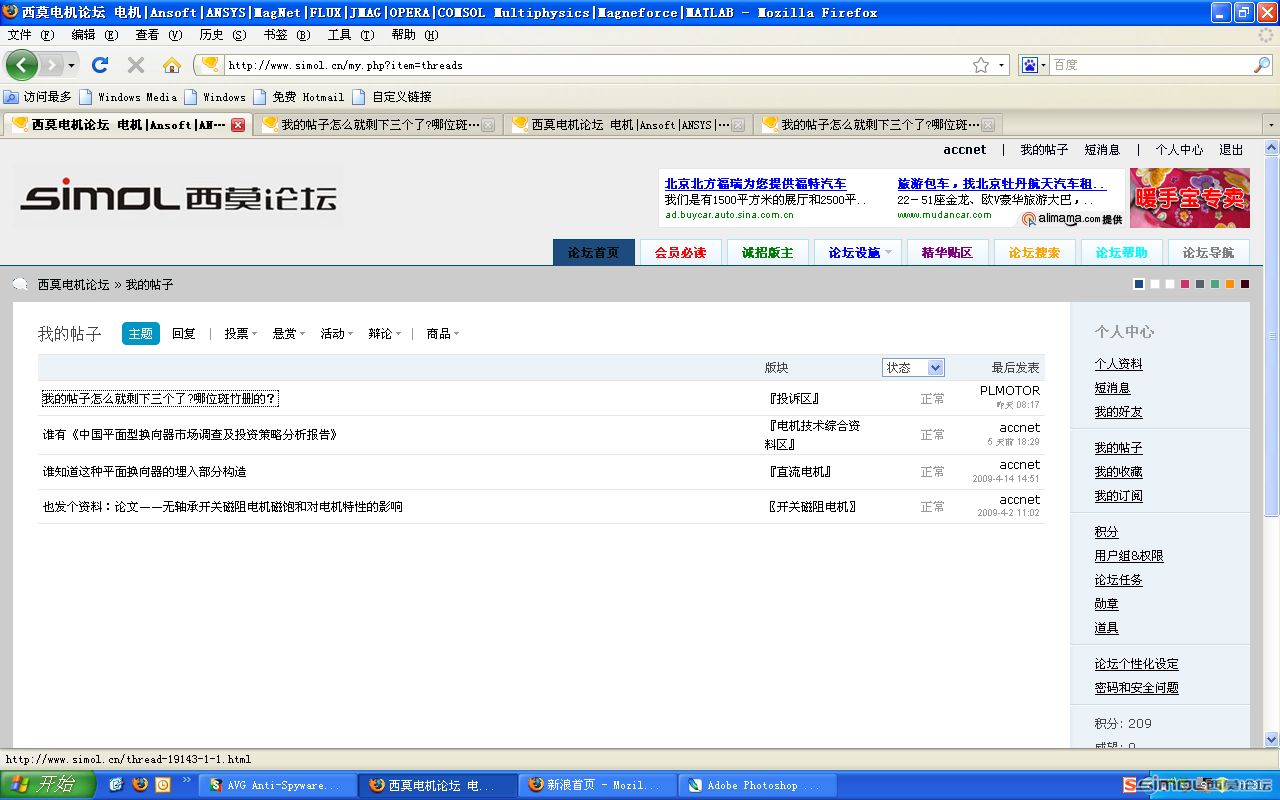Switch to the third tab 西莫电机论坛

pyautogui.click(x=628, y=125)
